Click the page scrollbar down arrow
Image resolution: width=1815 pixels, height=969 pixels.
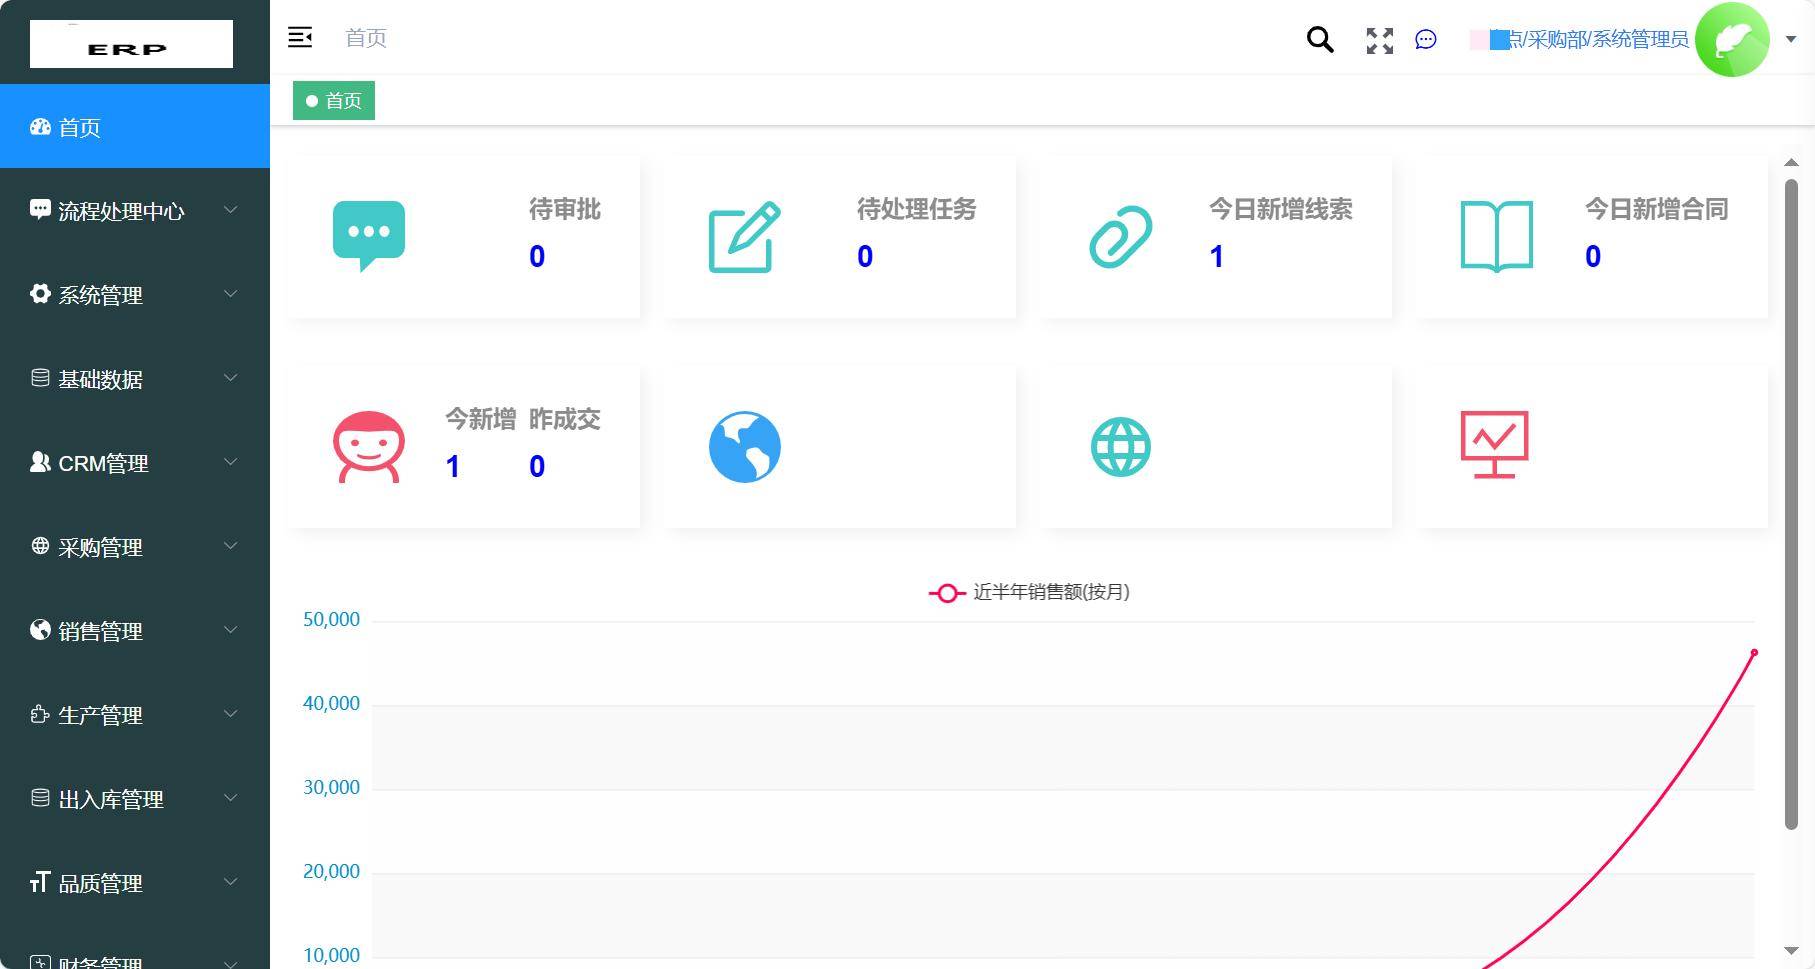coord(1791,951)
